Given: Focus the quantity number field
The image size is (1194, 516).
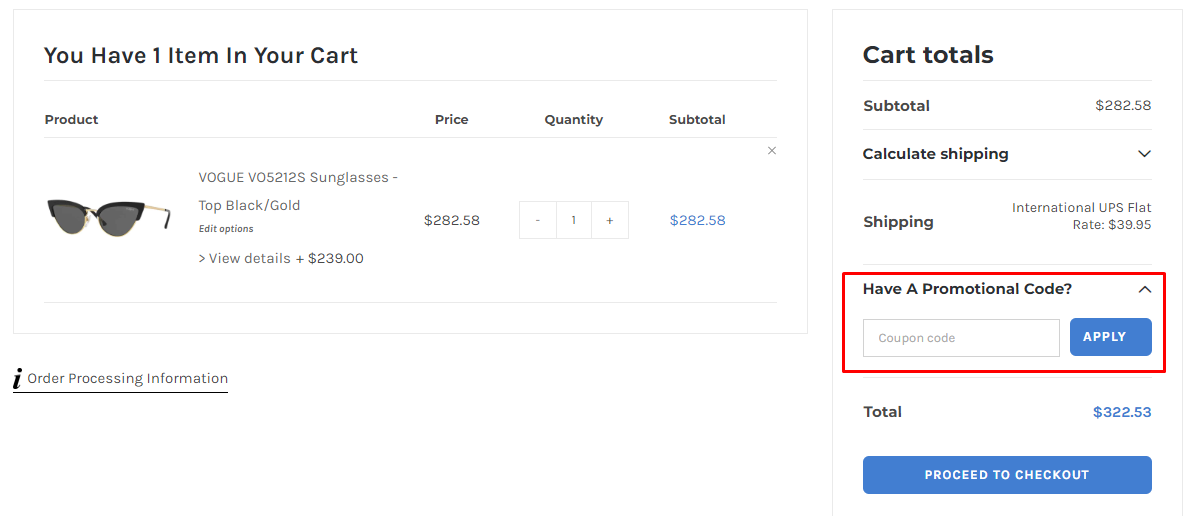Looking at the screenshot, I should click(x=574, y=220).
